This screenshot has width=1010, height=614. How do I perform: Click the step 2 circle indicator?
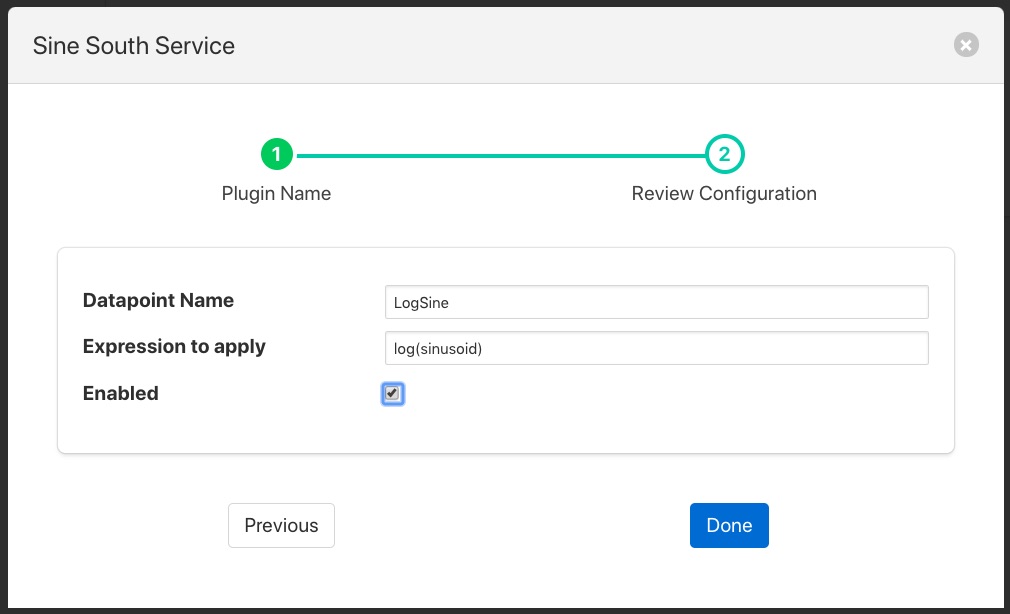click(x=725, y=155)
